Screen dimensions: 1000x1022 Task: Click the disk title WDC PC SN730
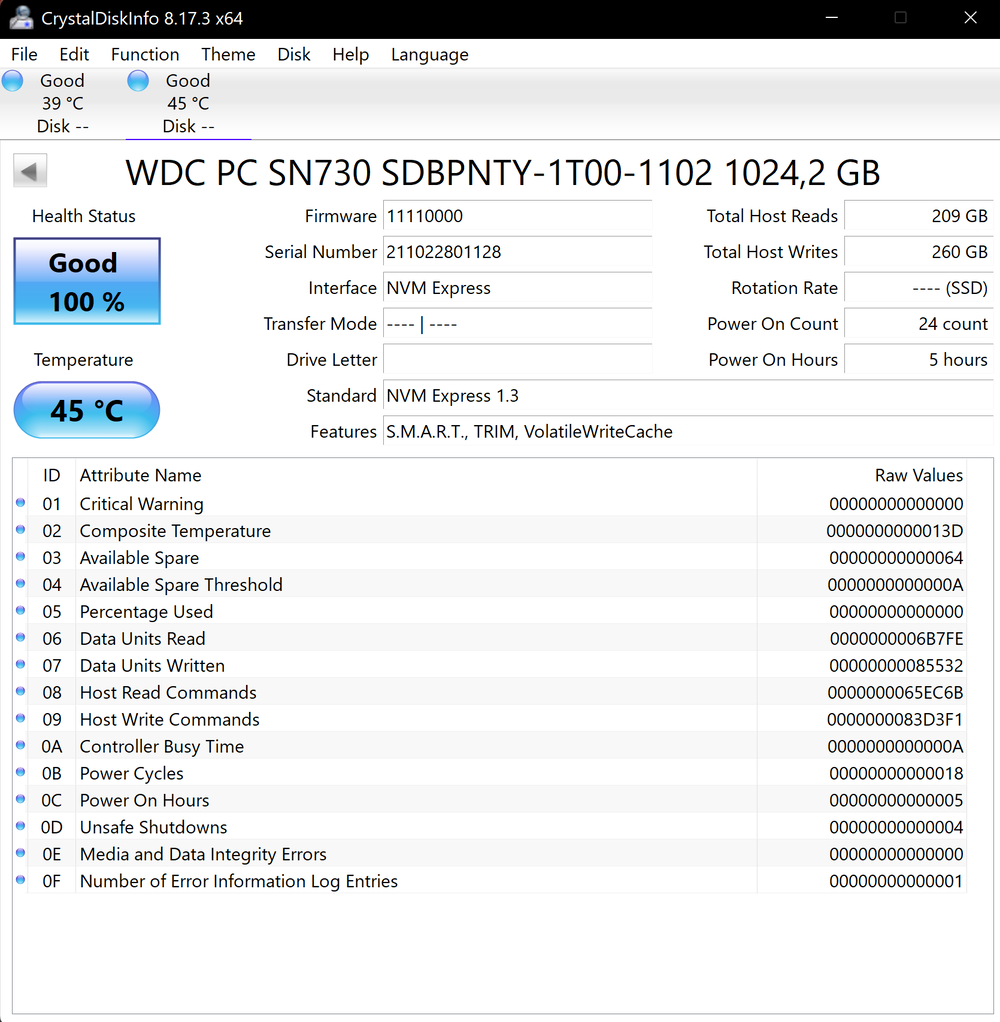coord(503,173)
